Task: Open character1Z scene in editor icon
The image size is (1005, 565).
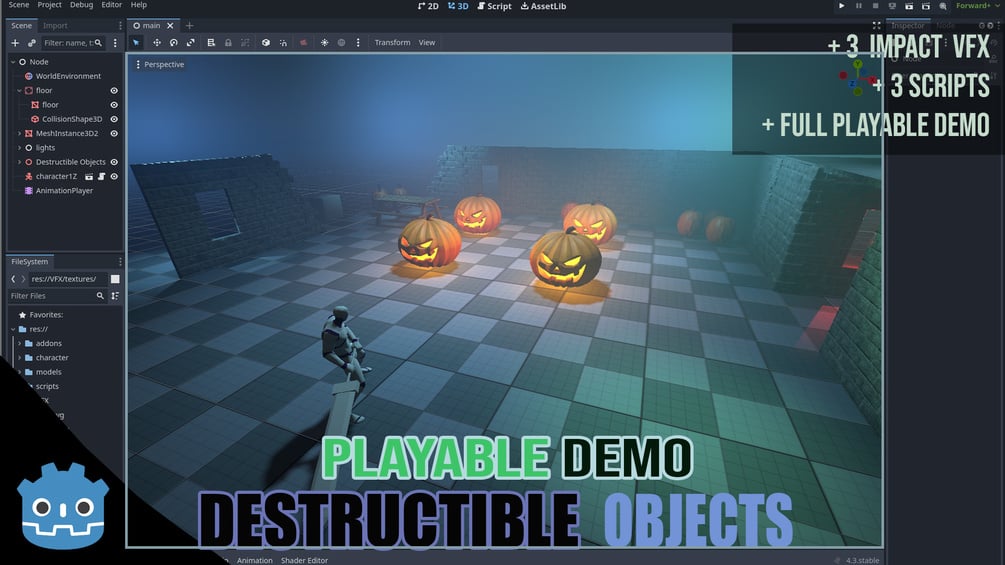Action: 89,176
